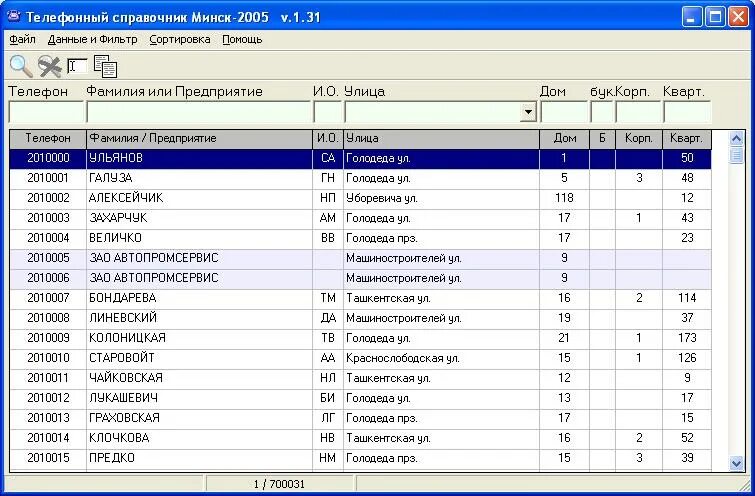Click the Корп. column header

[x=639, y=139]
